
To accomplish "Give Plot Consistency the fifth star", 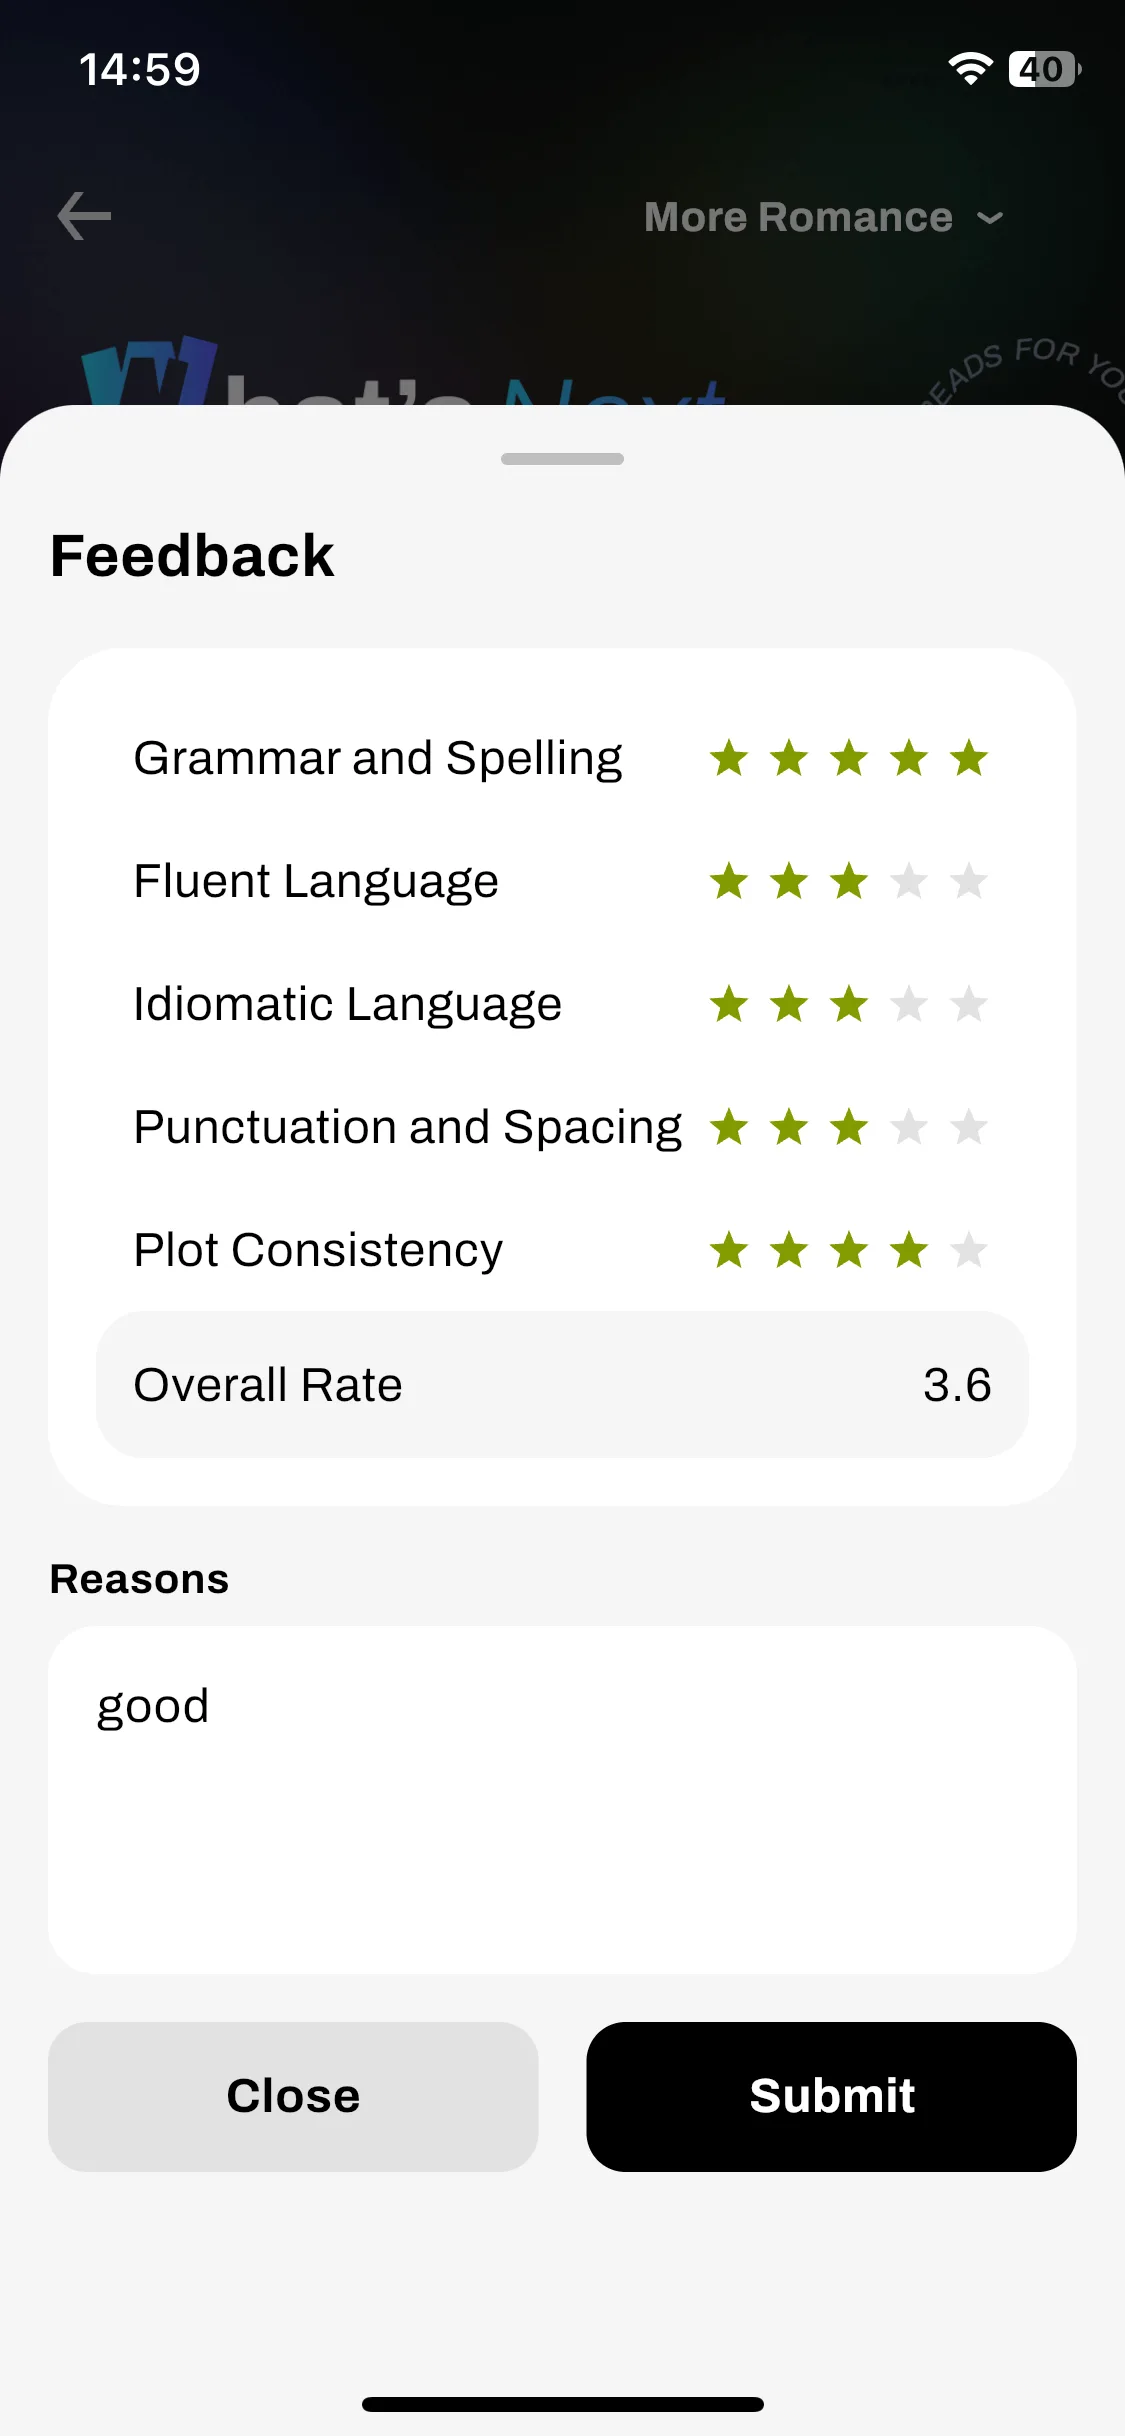I will click(969, 1250).
